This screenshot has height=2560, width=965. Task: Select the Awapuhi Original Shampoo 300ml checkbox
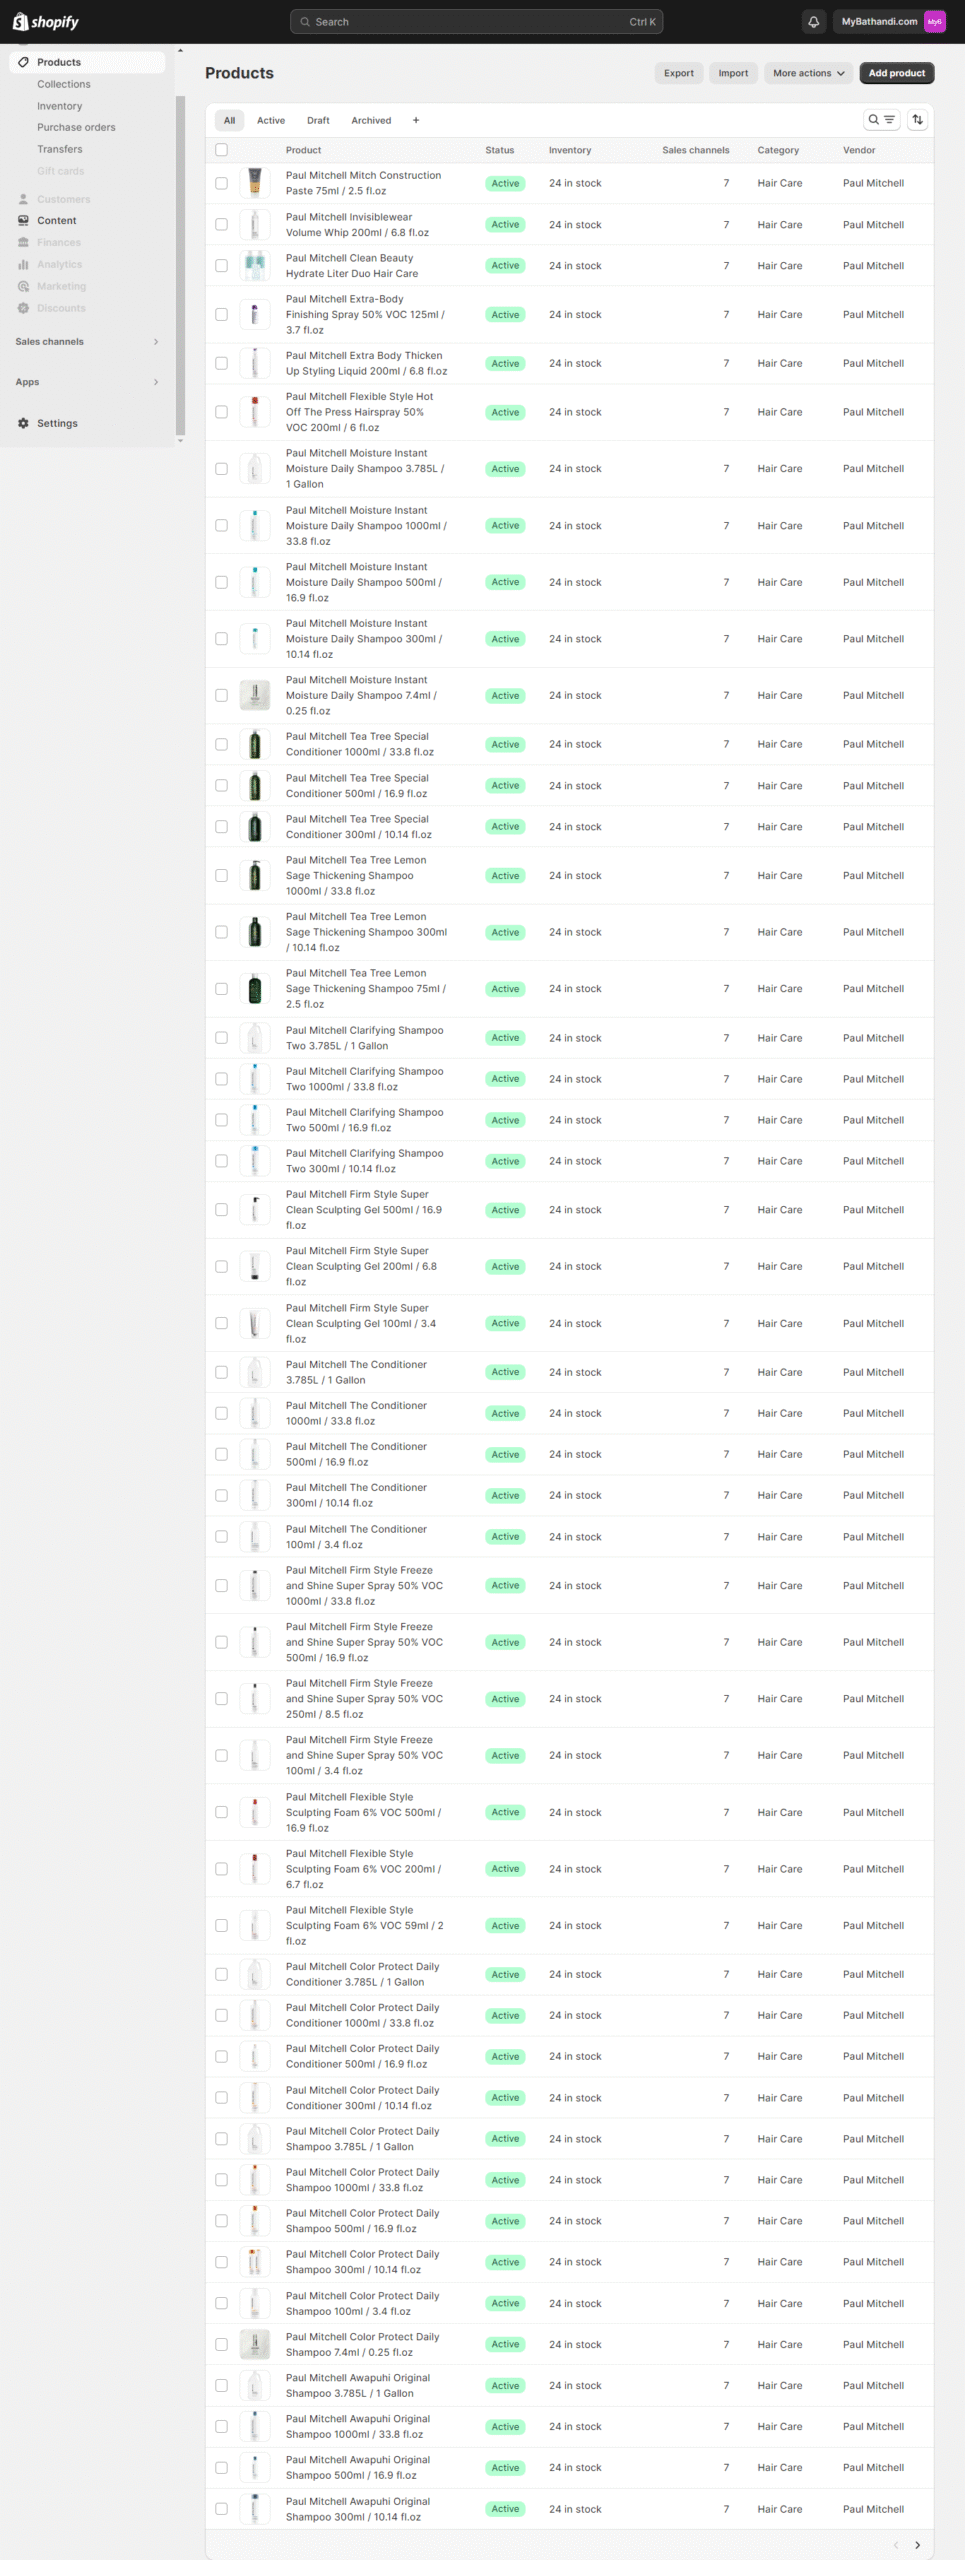(x=221, y=2509)
